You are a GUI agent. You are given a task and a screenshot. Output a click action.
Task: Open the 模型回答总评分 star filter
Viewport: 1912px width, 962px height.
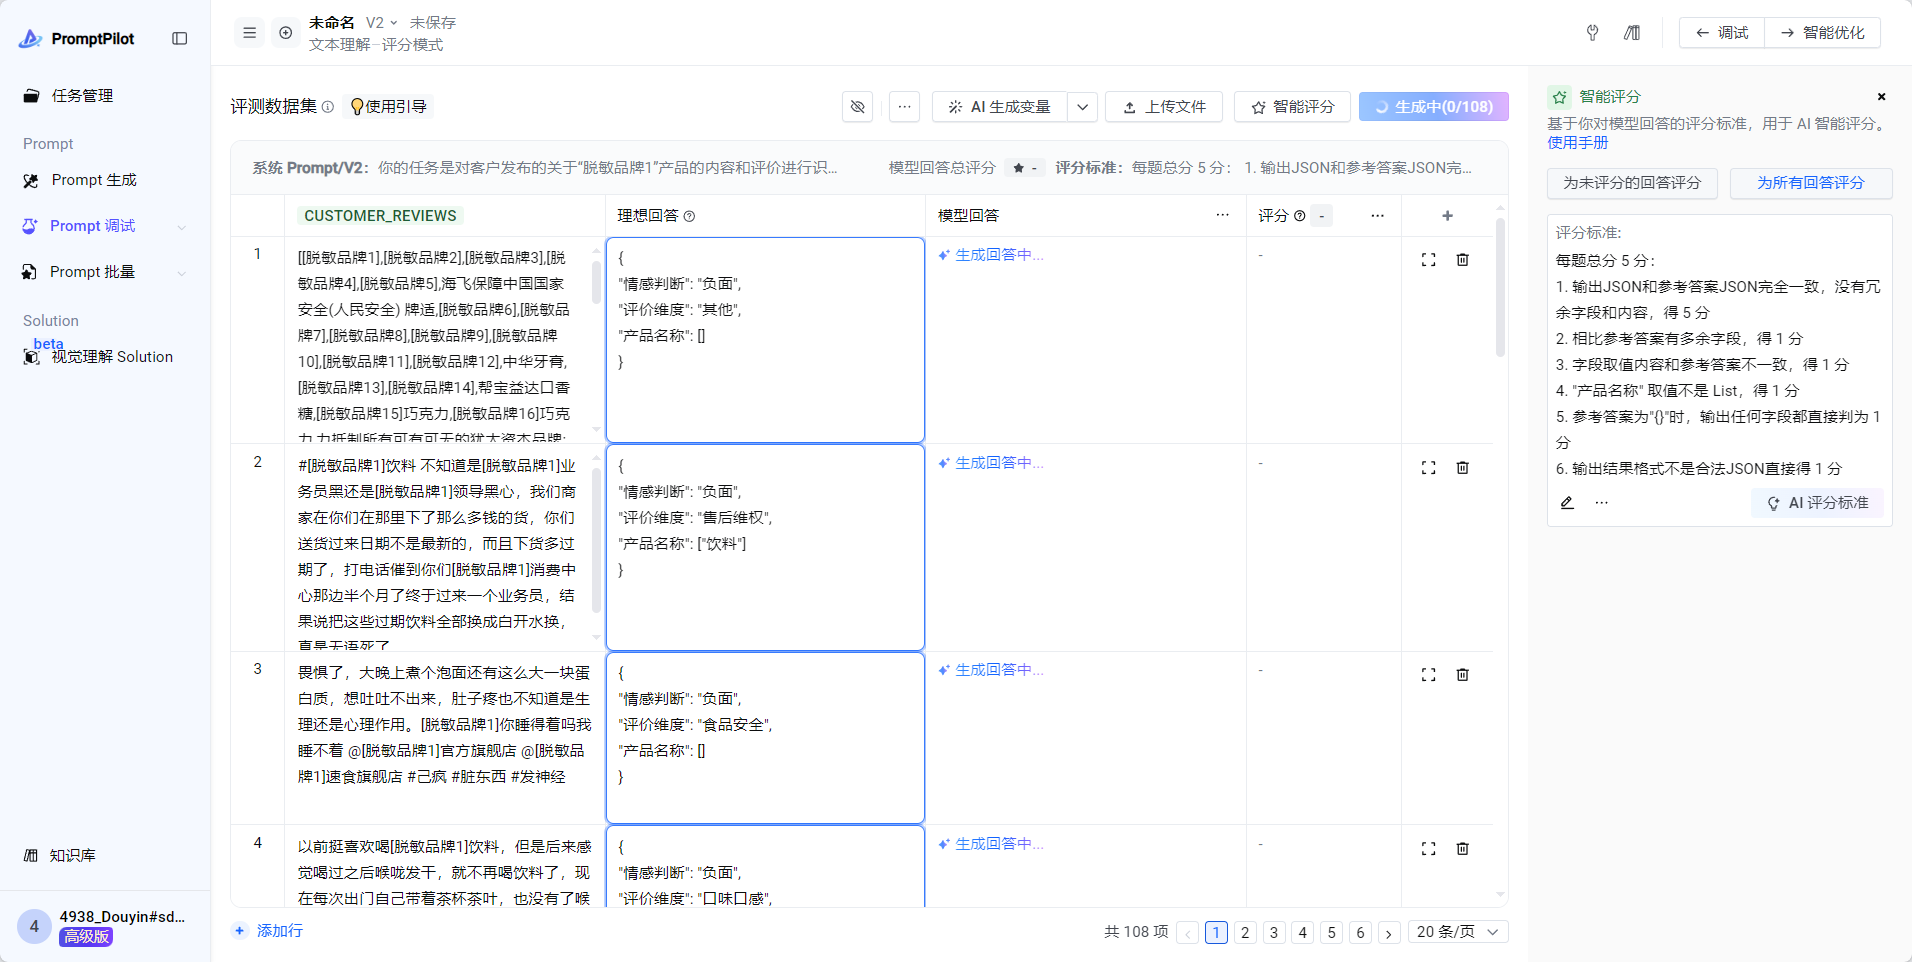pos(1025,168)
